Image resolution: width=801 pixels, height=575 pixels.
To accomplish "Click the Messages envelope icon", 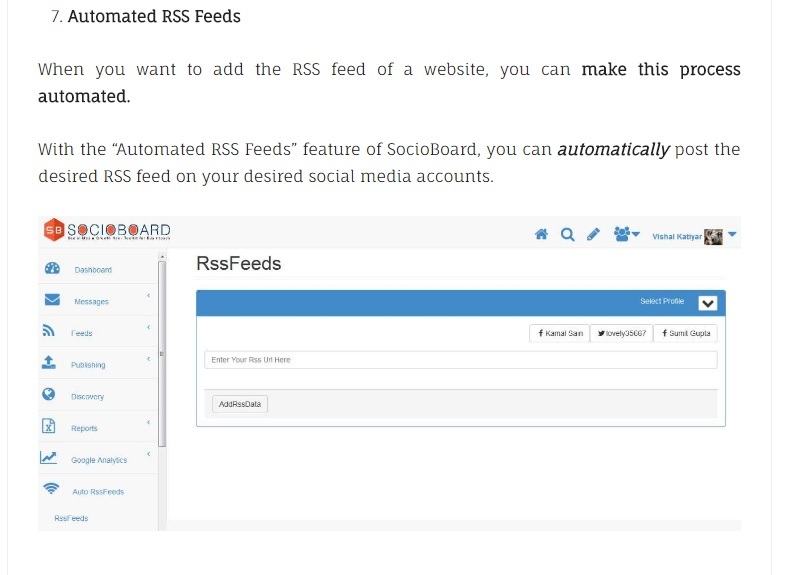I will (52, 299).
